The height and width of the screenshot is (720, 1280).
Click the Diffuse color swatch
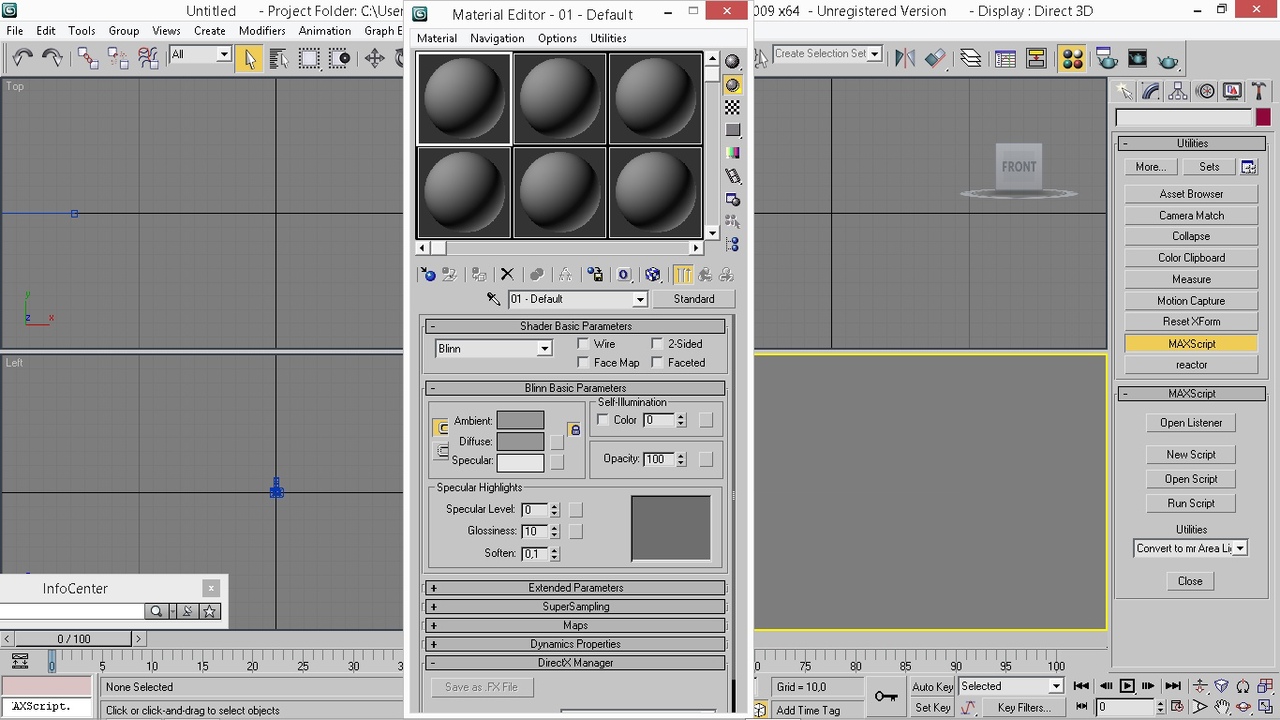click(520, 441)
